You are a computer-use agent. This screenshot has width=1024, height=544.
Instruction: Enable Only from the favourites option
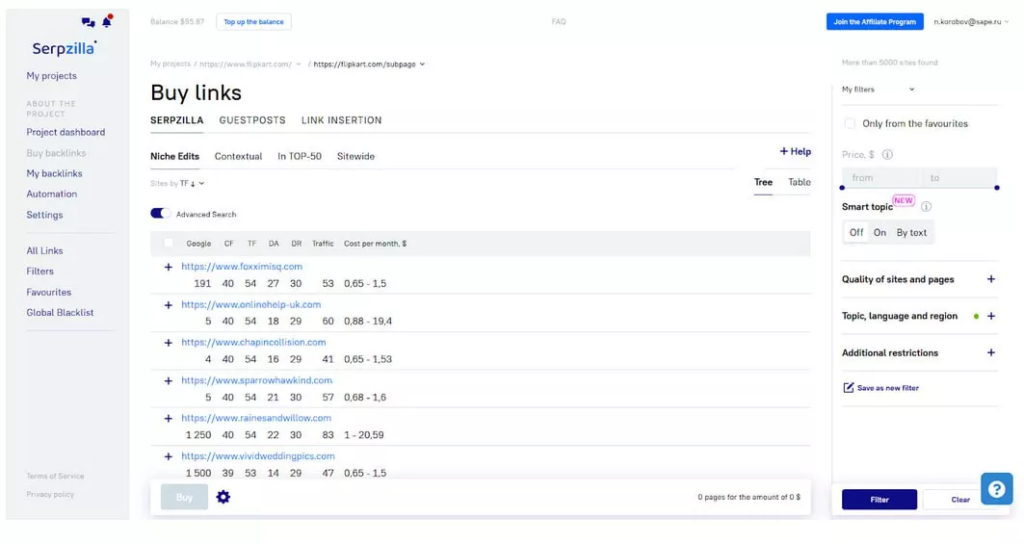tap(849, 124)
